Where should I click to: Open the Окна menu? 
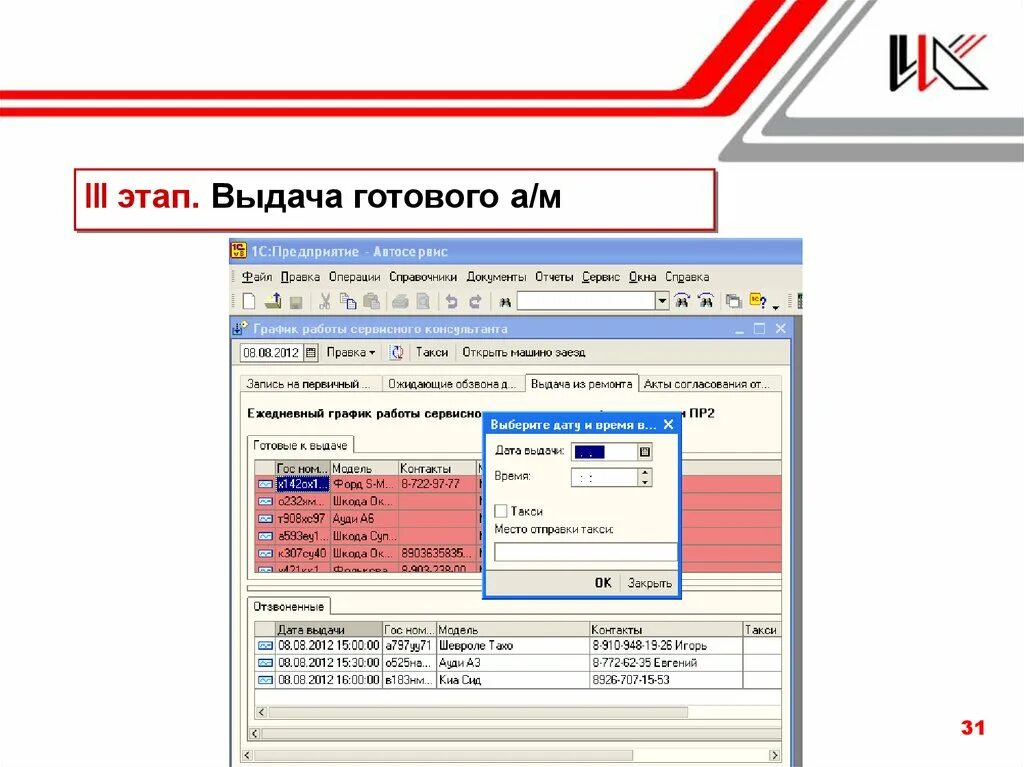[x=643, y=277]
